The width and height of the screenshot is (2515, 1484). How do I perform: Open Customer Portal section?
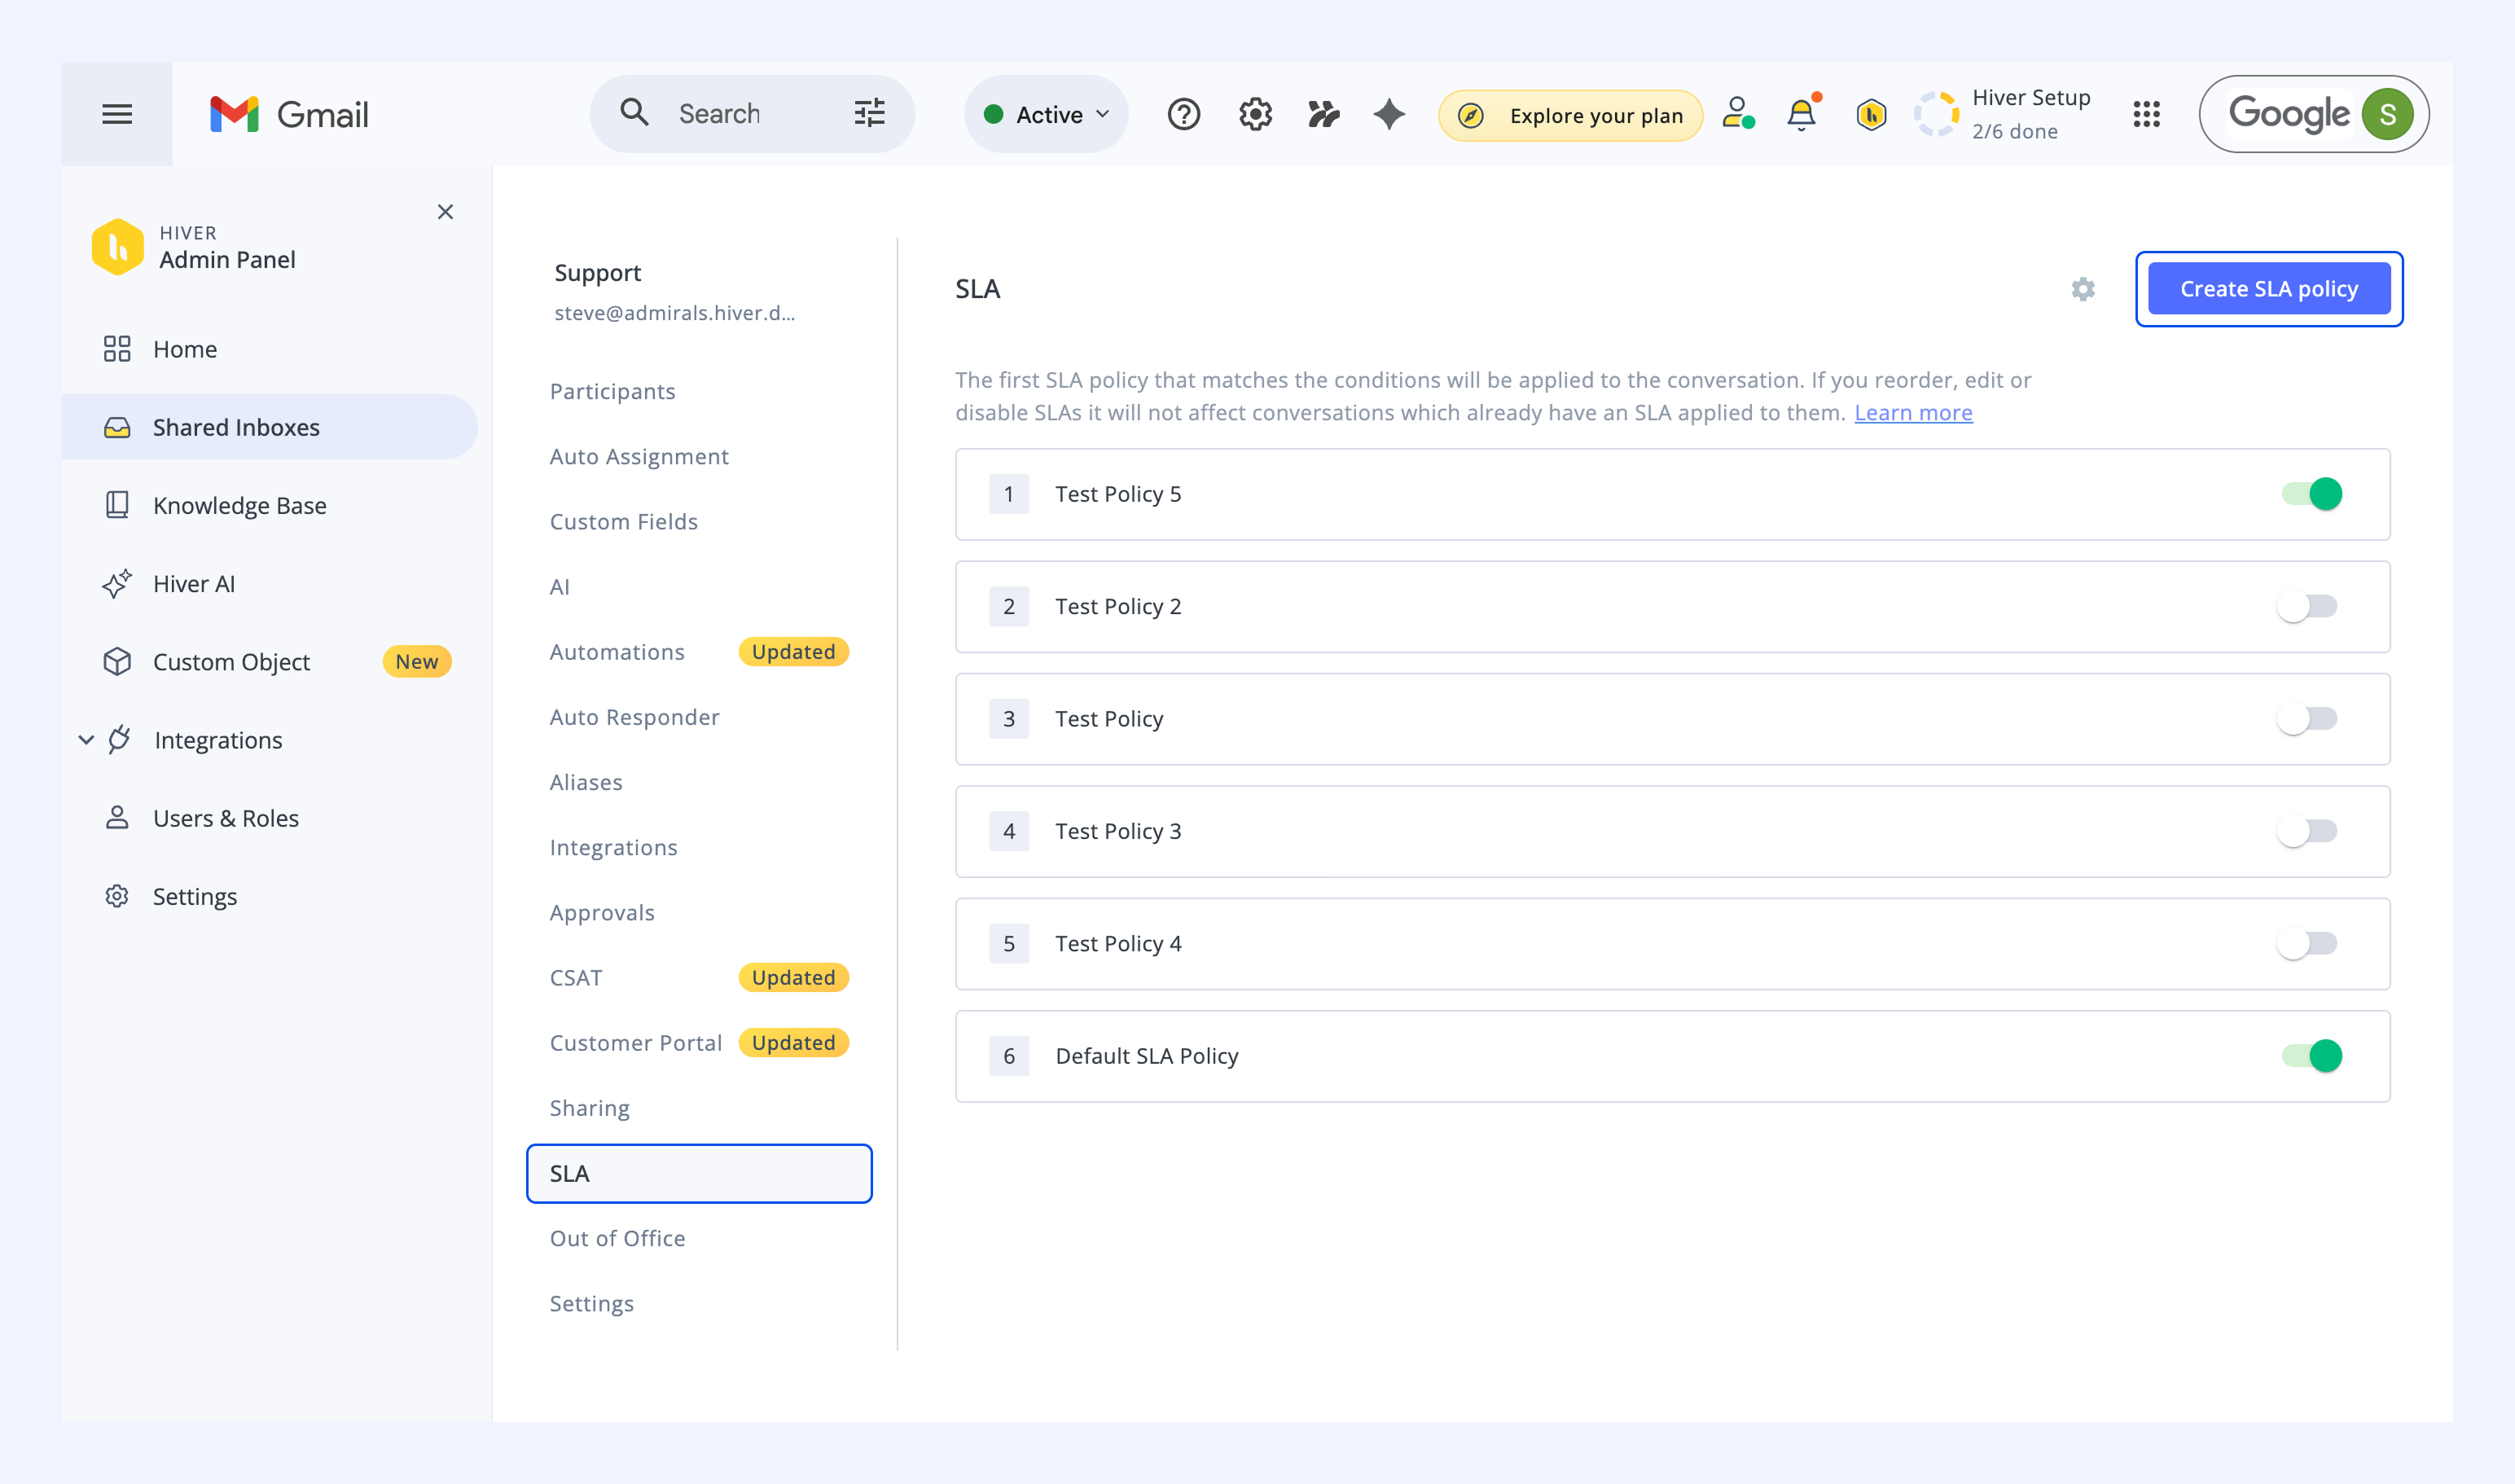(635, 1043)
